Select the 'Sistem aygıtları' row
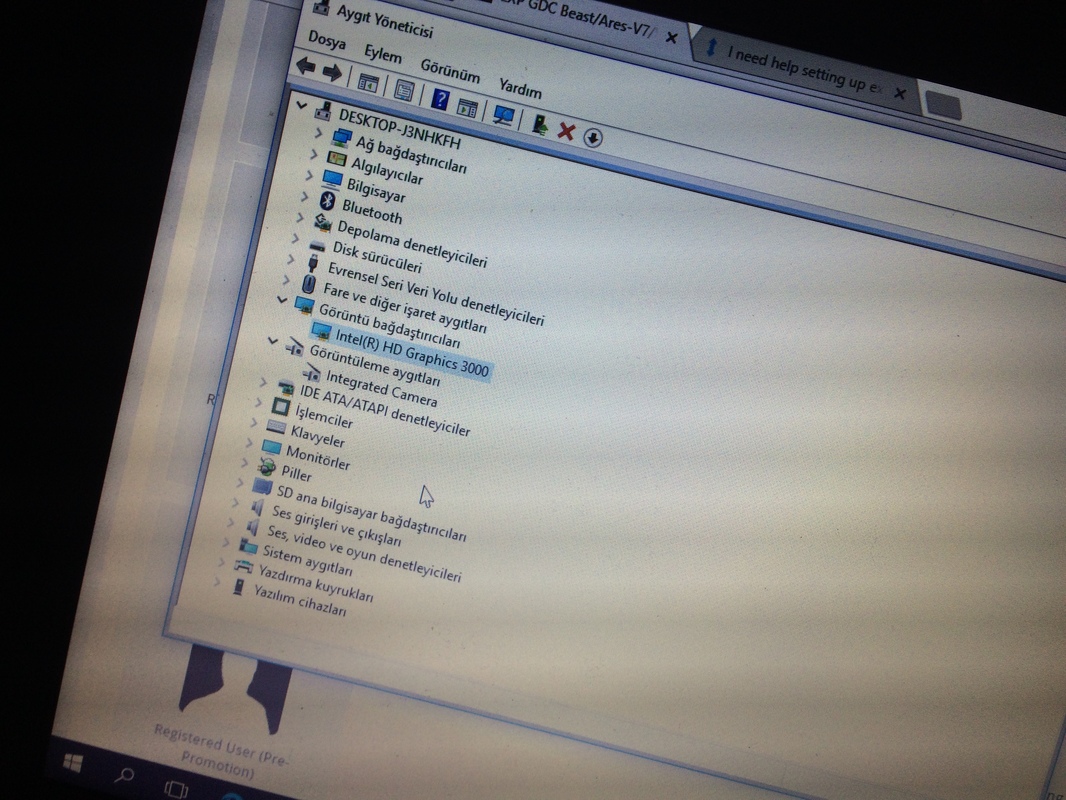 pyautogui.click(x=307, y=561)
